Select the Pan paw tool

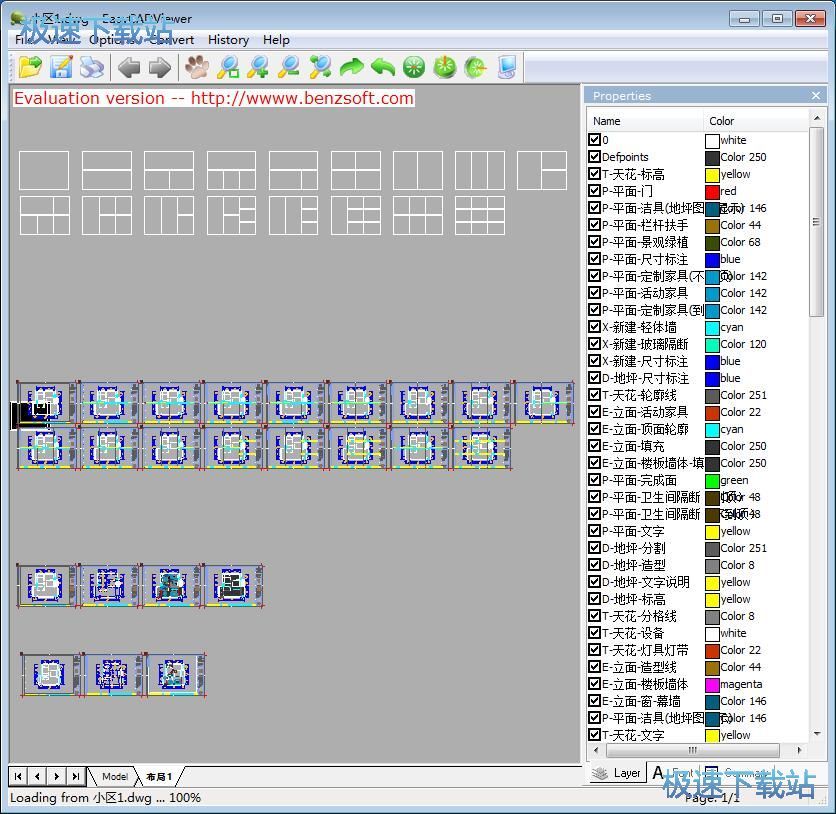[197, 67]
